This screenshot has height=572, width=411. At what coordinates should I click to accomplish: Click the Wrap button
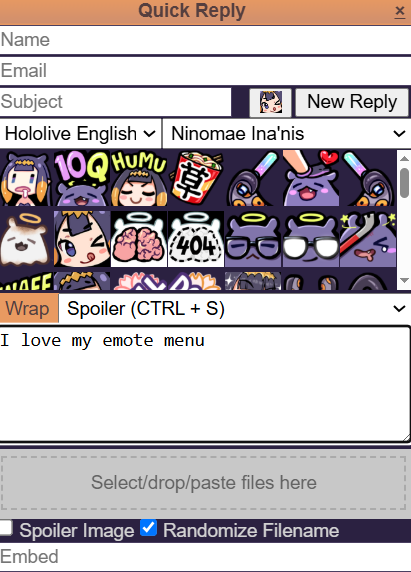point(29,309)
